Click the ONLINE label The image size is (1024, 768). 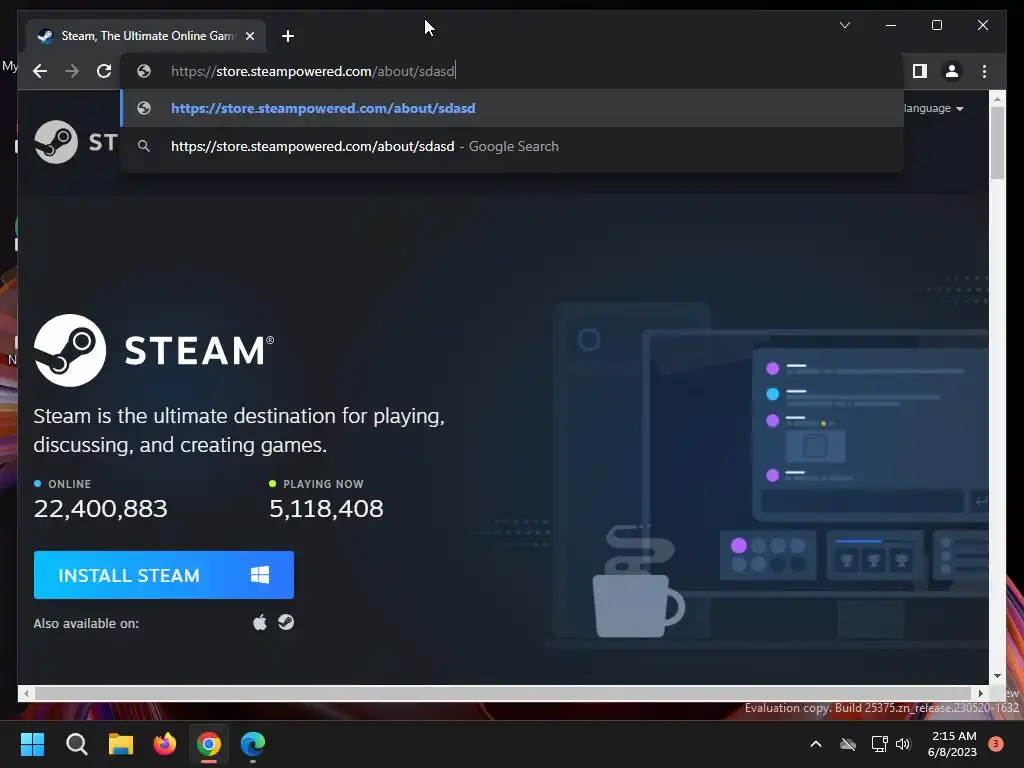(x=70, y=484)
